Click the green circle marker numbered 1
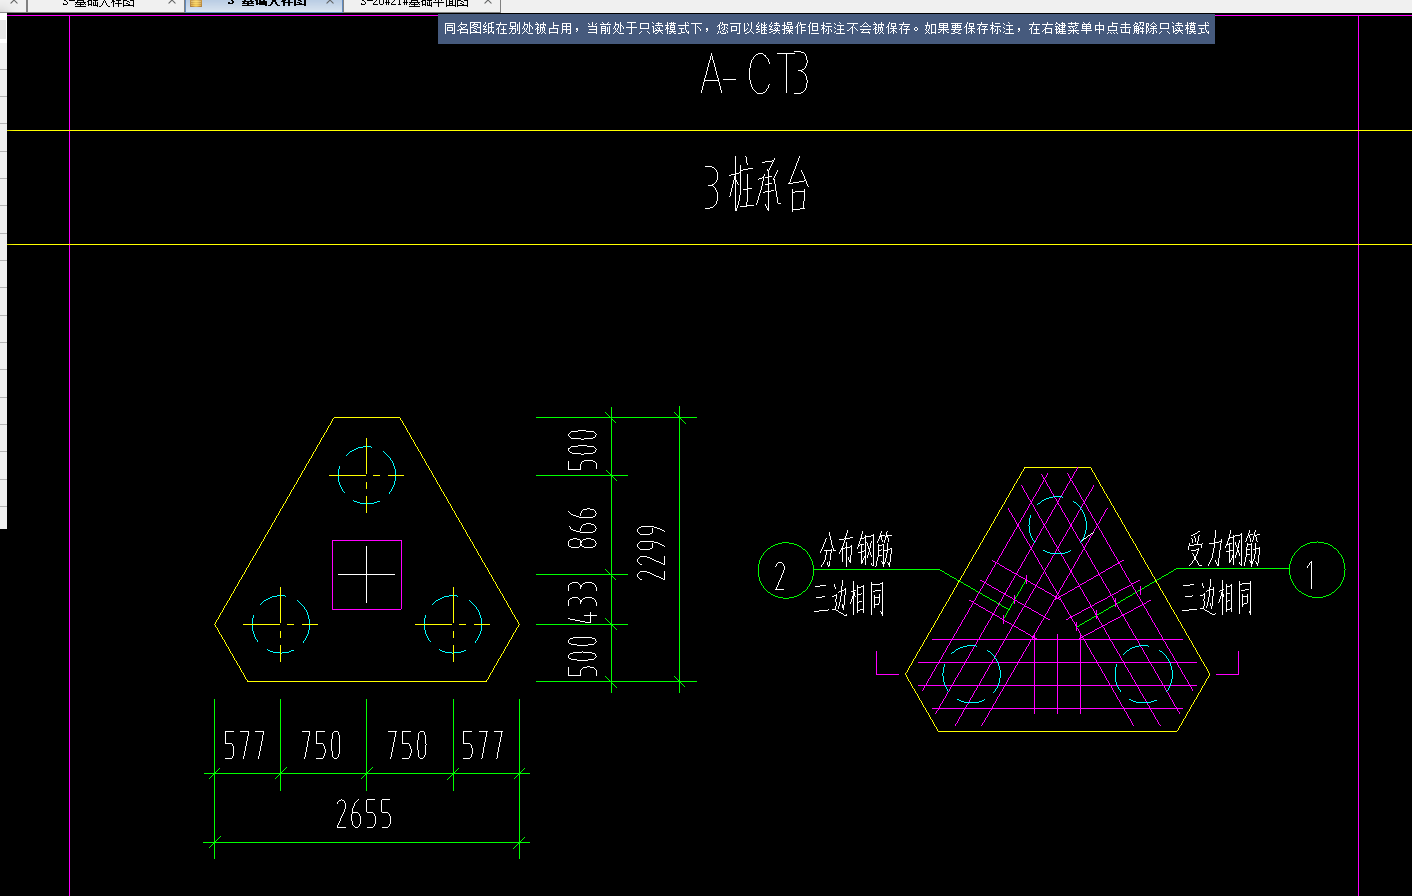This screenshot has height=896, width=1412. [x=1317, y=570]
